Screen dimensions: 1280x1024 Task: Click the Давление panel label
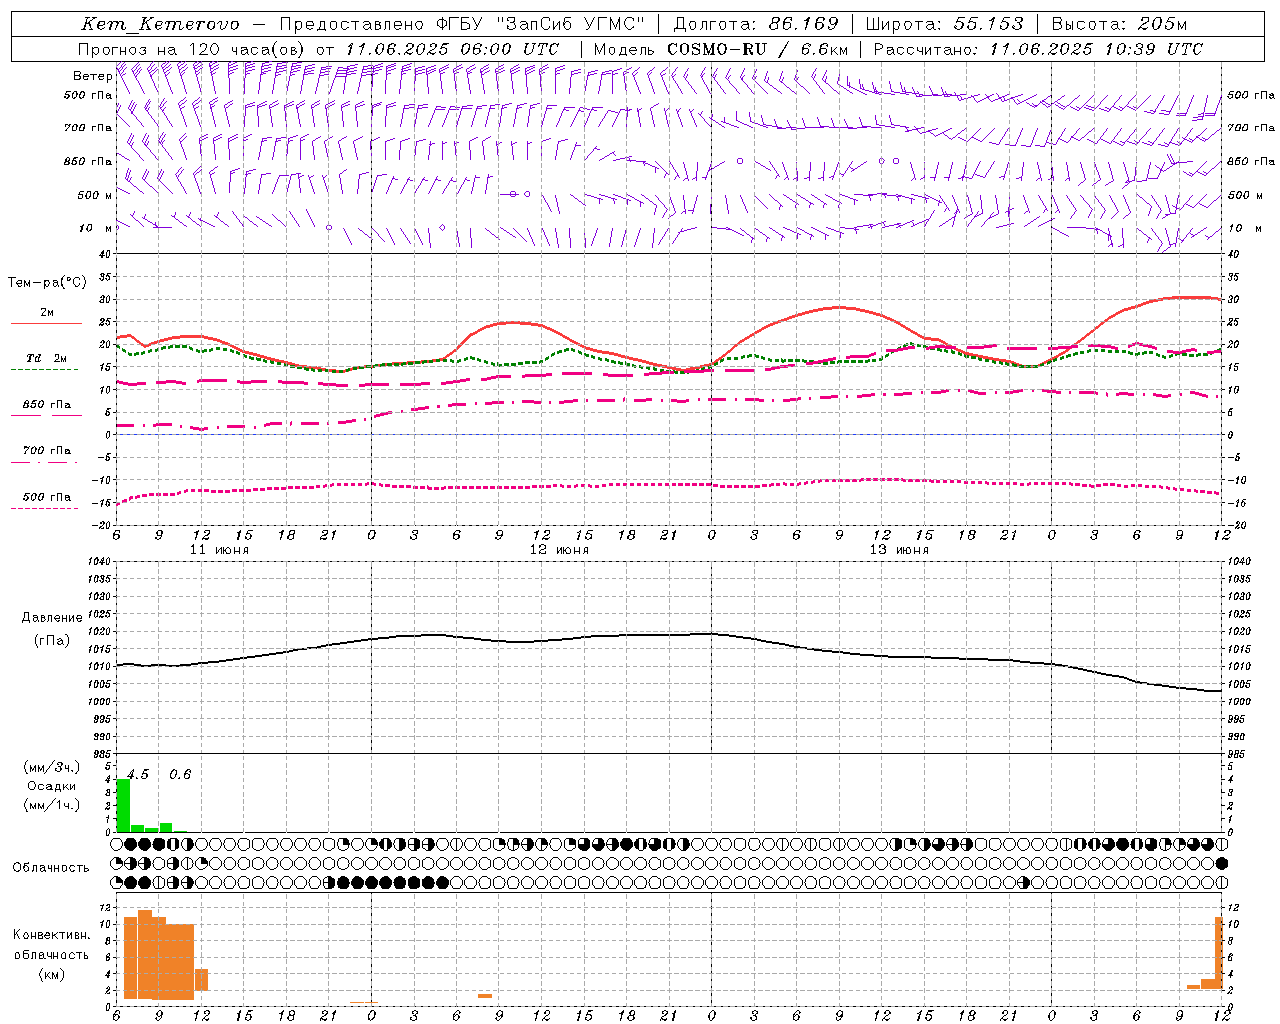click(52, 618)
